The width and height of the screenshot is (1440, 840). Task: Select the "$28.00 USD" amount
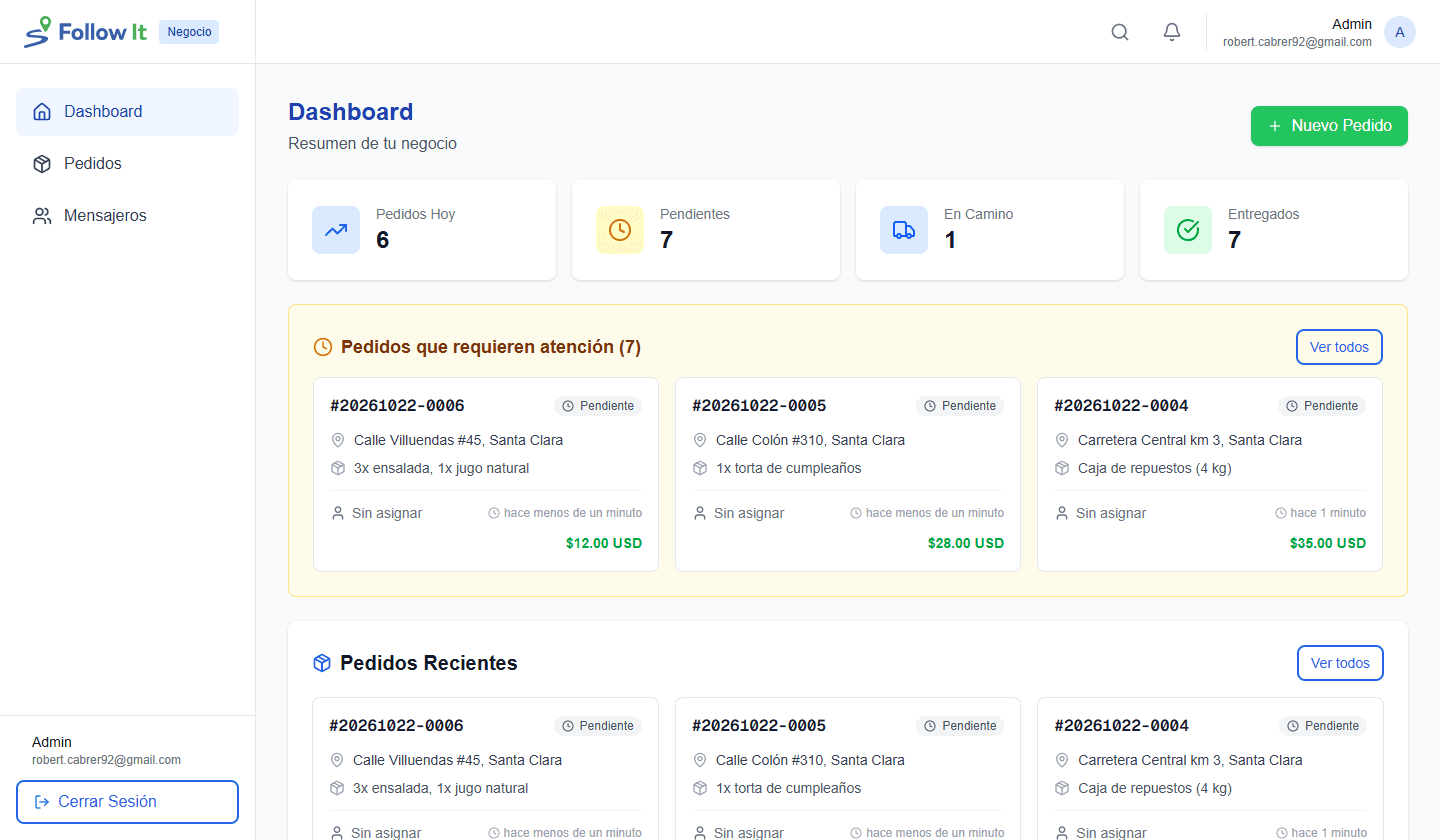tap(966, 543)
